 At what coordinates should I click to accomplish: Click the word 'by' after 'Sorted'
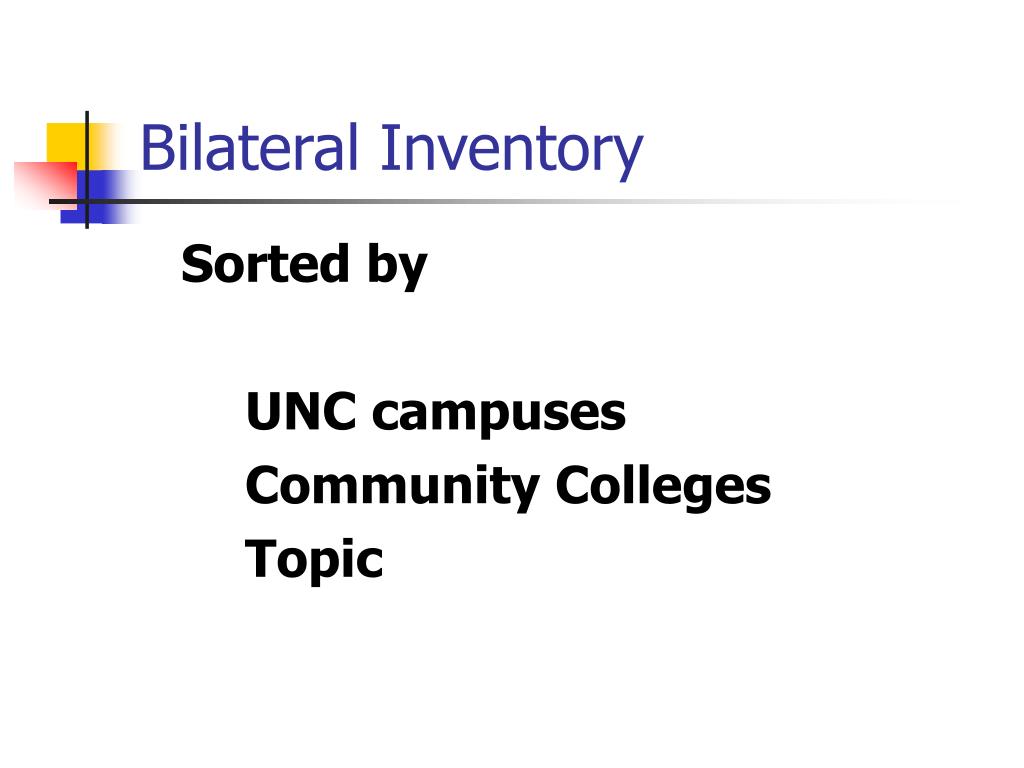point(398,267)
